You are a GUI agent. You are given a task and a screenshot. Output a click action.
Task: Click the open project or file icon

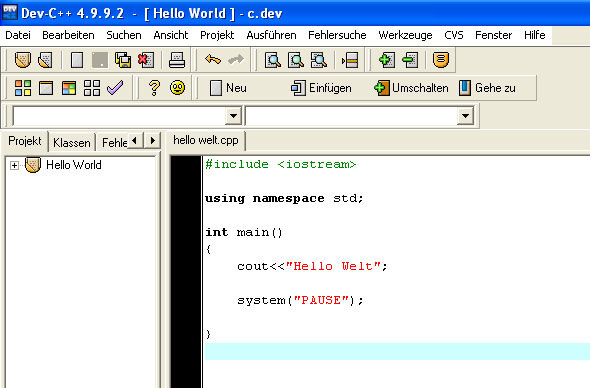click(x=46, y=60)
